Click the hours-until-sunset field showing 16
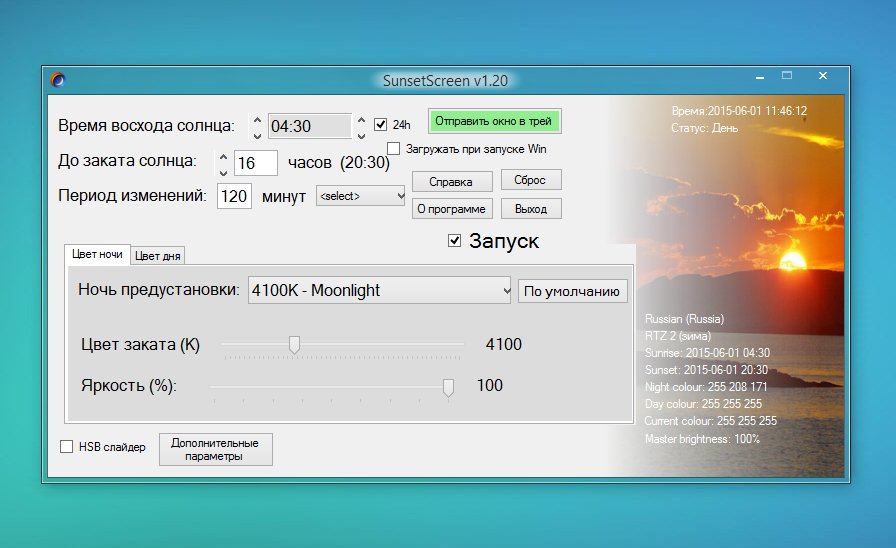 tap(256, 163)
